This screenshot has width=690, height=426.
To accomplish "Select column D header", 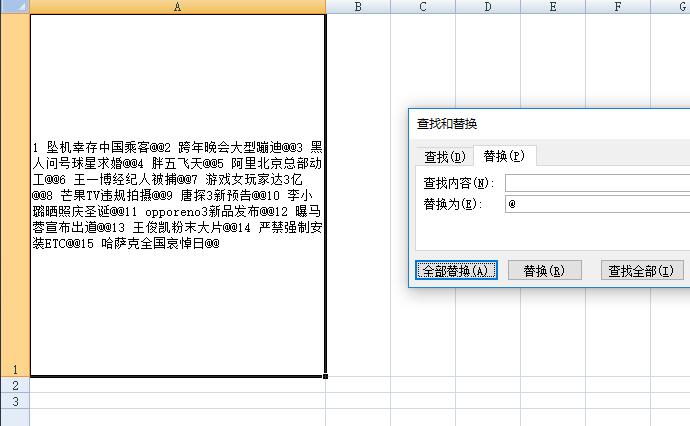I will click(x=488, y=7).
